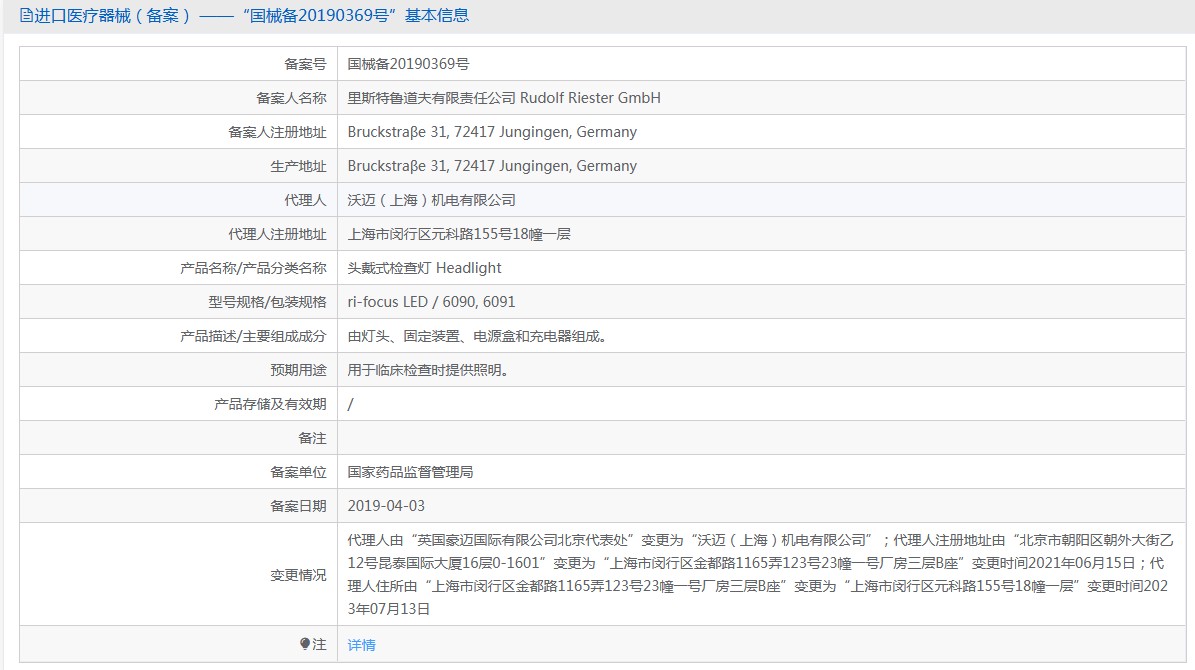Click the change history paragraph in 变更情况 row
Viewport: 1195px width, 670px height.
click(x=760, y=575)
